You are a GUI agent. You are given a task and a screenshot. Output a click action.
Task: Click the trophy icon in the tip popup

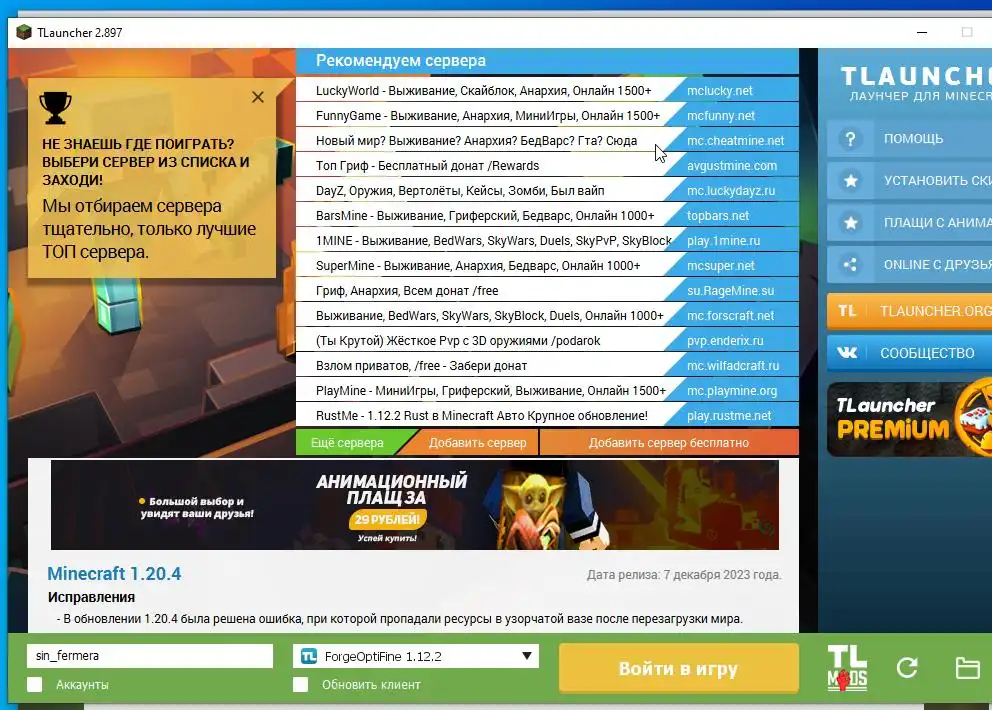pyautogui.click(x=55, y=108)
